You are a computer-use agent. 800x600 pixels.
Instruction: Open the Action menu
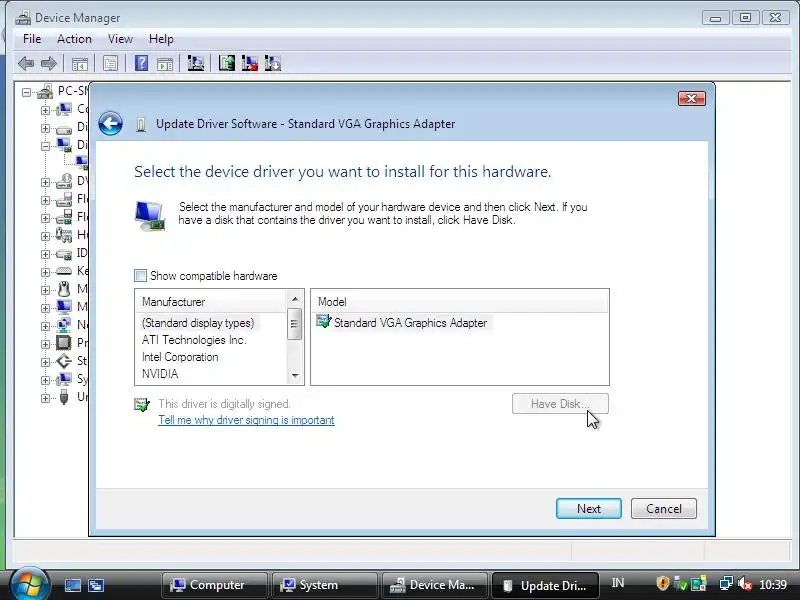pyautogui.click(x=74, y=39)
